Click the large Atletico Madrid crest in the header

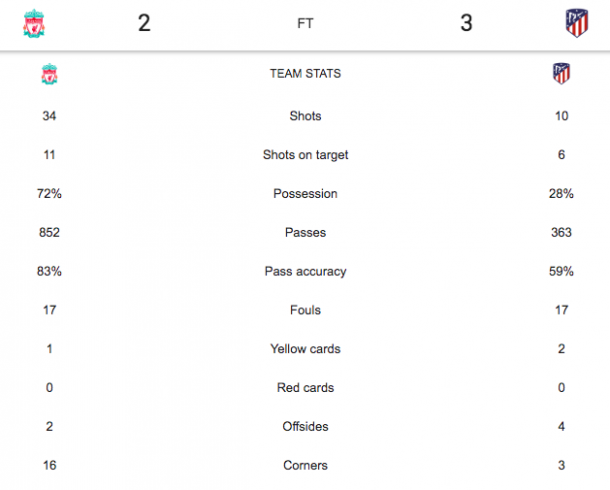pyautogui.click(x=577, y=23)
